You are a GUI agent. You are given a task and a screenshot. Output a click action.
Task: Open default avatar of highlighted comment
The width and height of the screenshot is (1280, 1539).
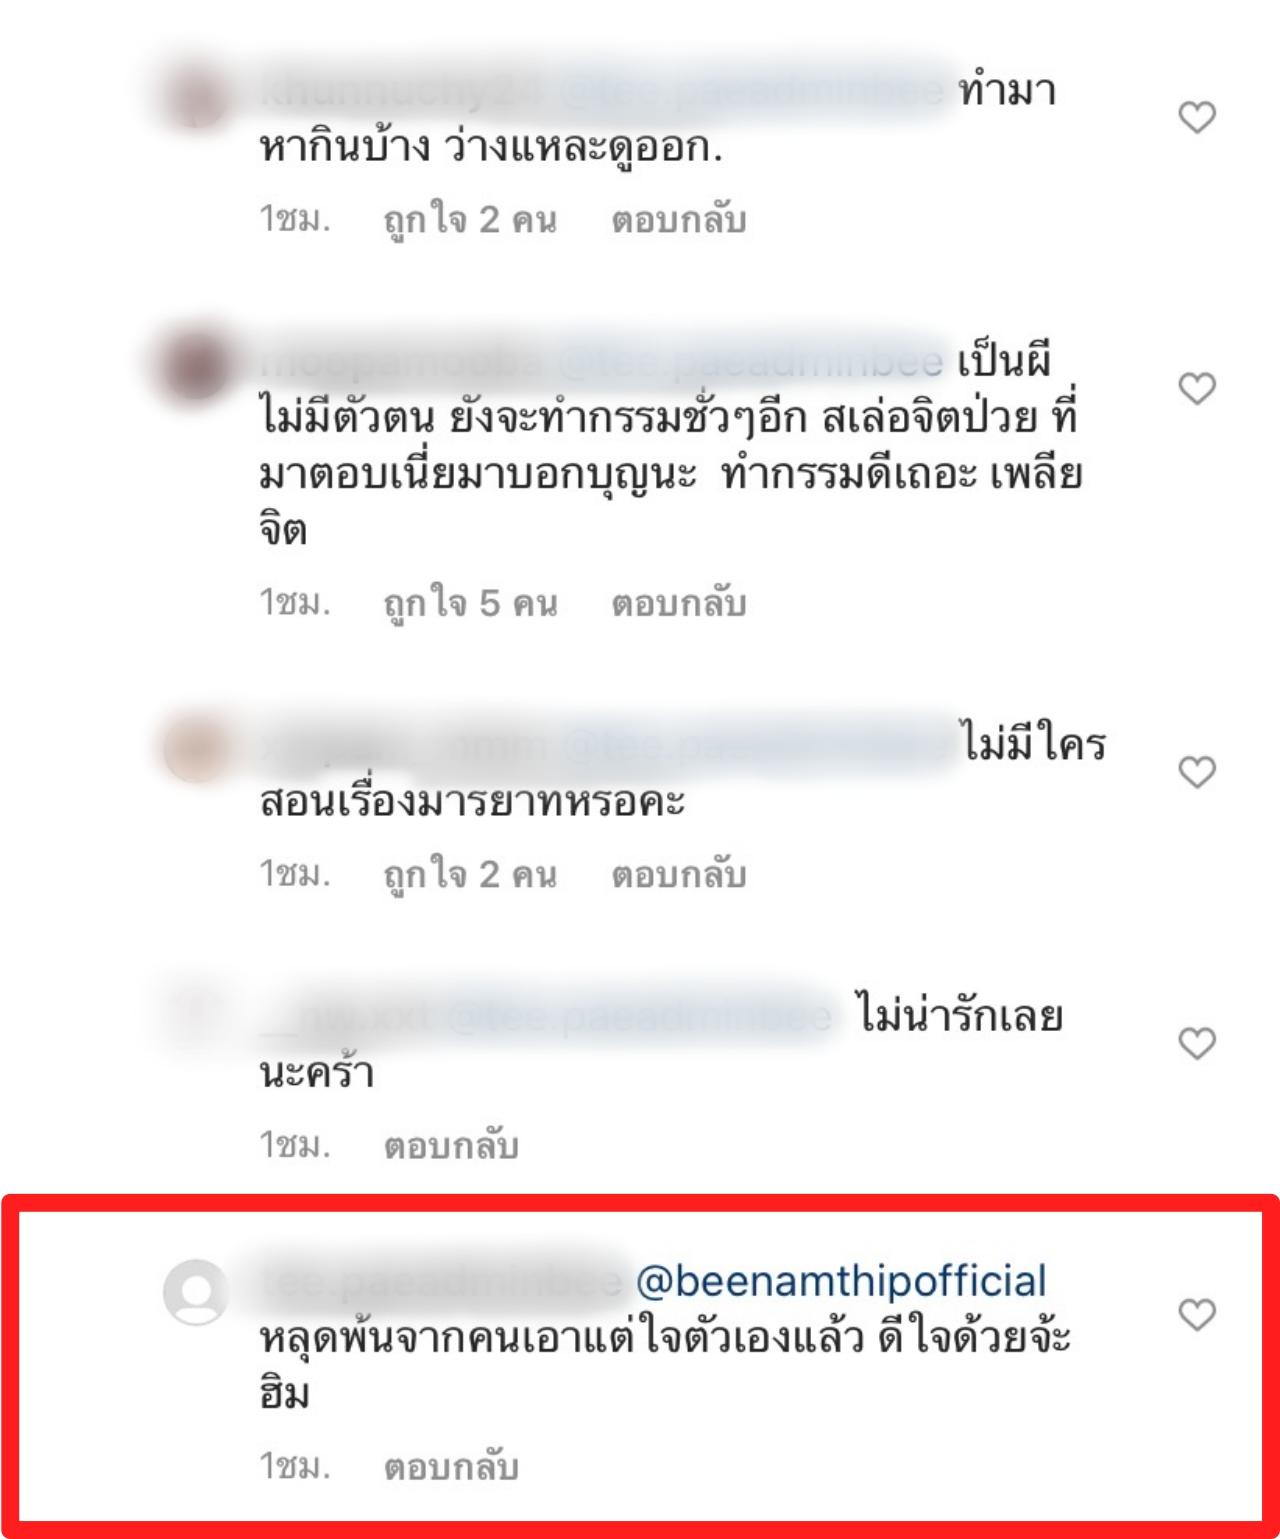(196, 1292)
